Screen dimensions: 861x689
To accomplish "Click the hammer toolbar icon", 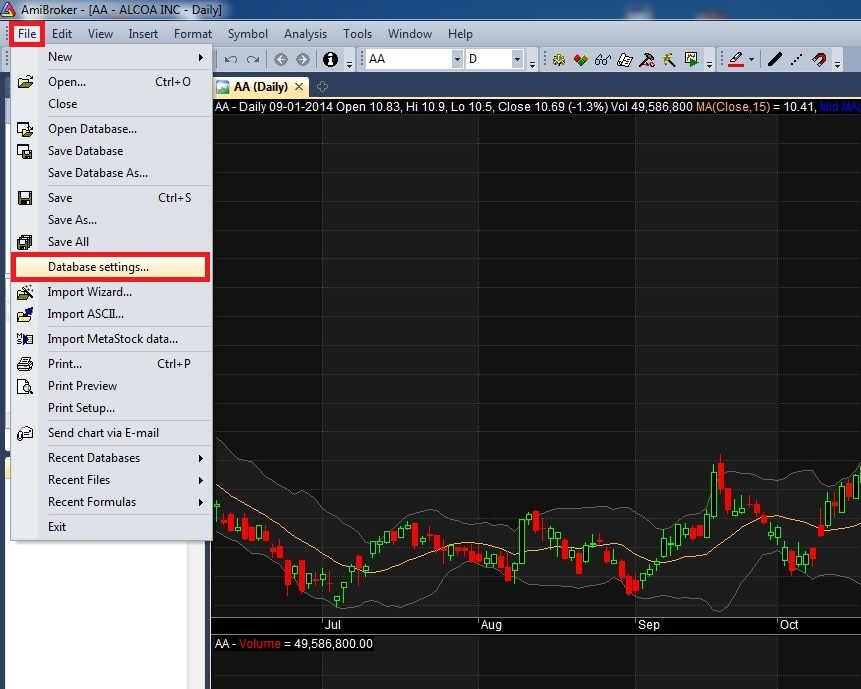I will click(647, 59).
